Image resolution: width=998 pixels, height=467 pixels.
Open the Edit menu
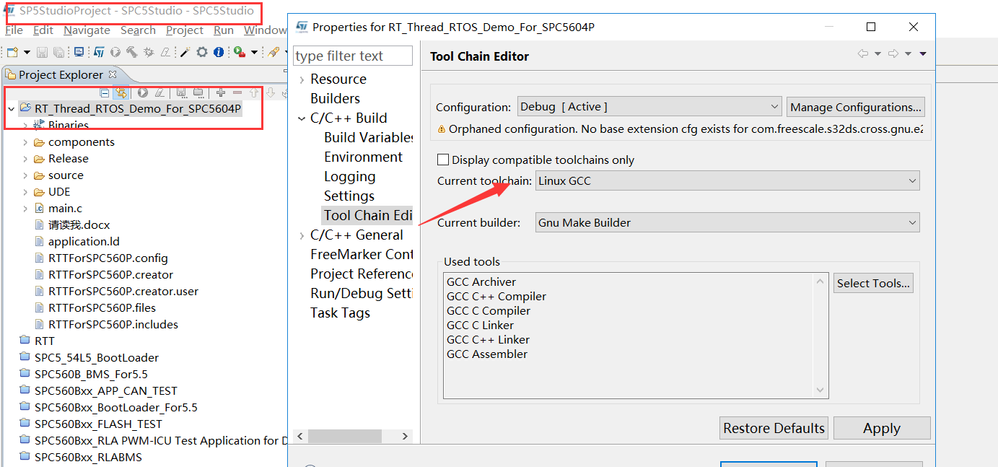pyautogui.click(x=43, y=31)
